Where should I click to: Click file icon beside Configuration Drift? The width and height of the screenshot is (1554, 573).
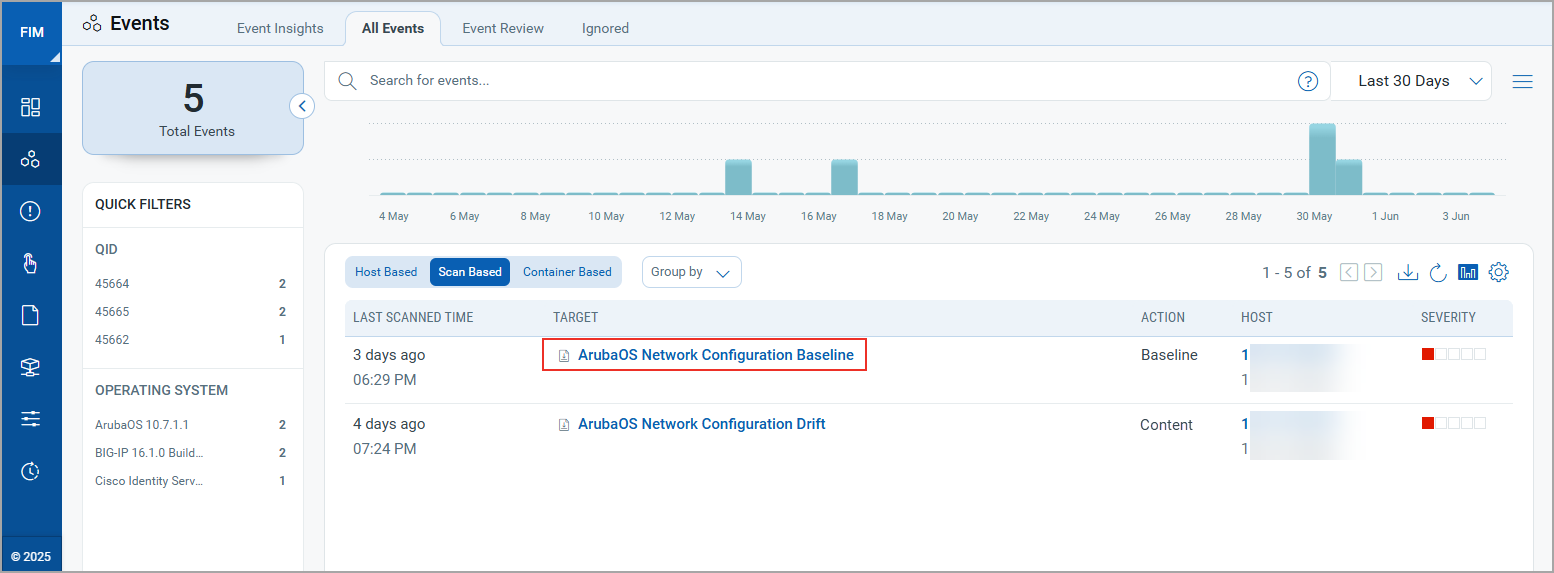pyautogui.click(x=564, y=425)
